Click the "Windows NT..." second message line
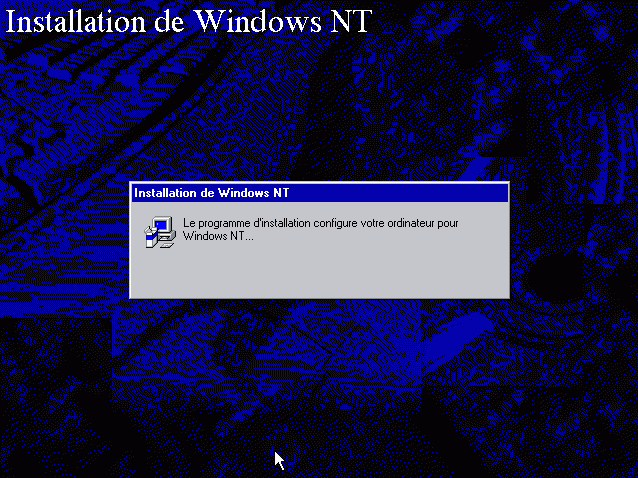 (x=218, y=236)
